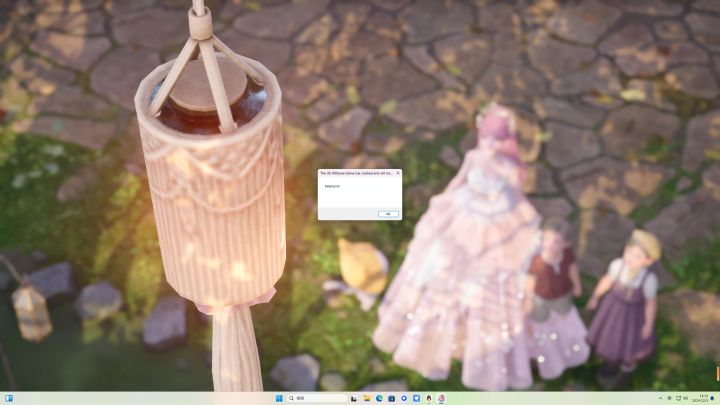Click the crash dialog title text
The height and width of the screenshot is (405, 720).
click(x=356, y=173)
